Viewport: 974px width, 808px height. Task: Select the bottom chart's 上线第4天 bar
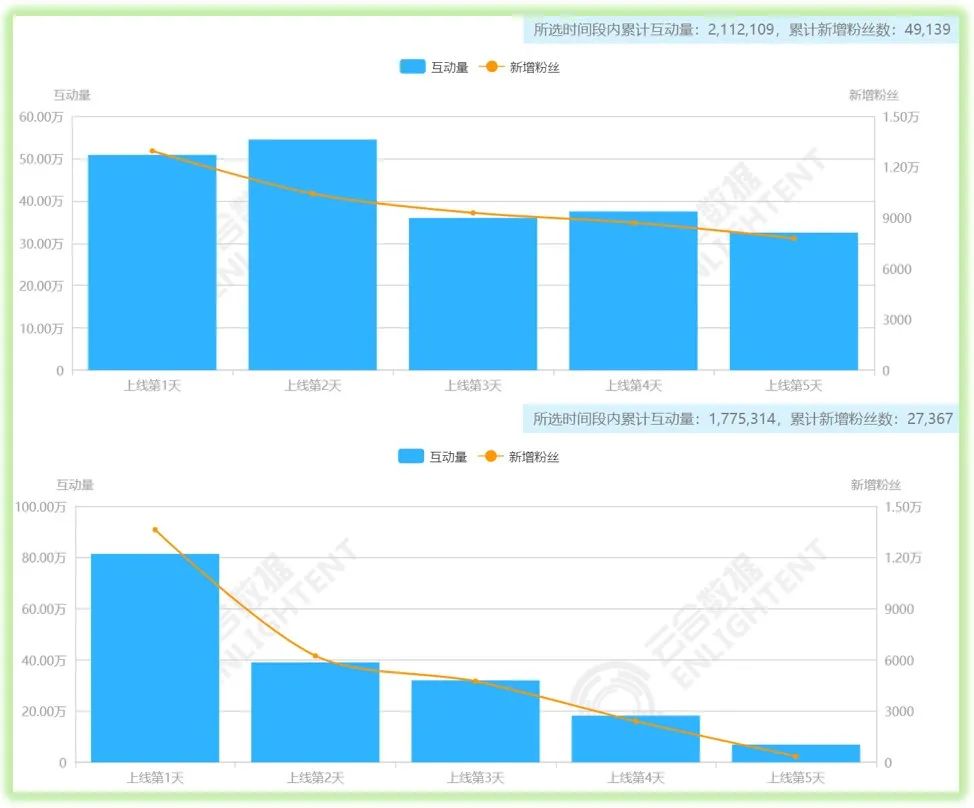pyautogui.click(x=635, y=739)
